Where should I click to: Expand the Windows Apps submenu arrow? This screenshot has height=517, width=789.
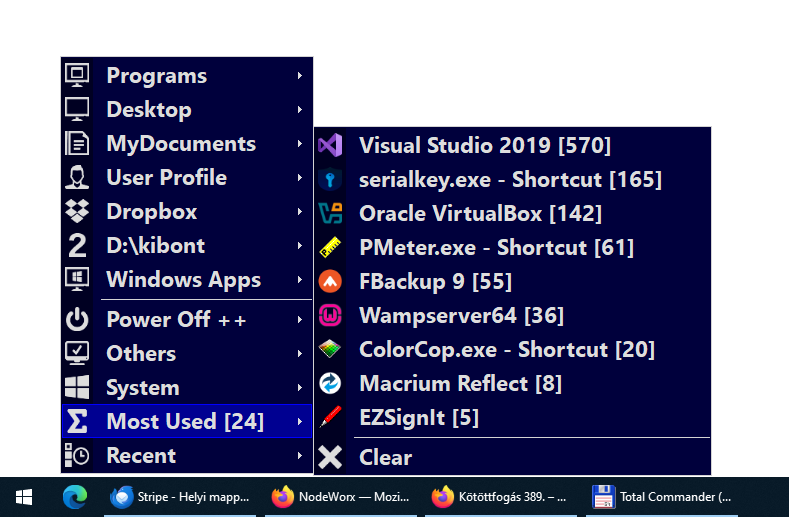pyautogui.click(x=300, y=280)
